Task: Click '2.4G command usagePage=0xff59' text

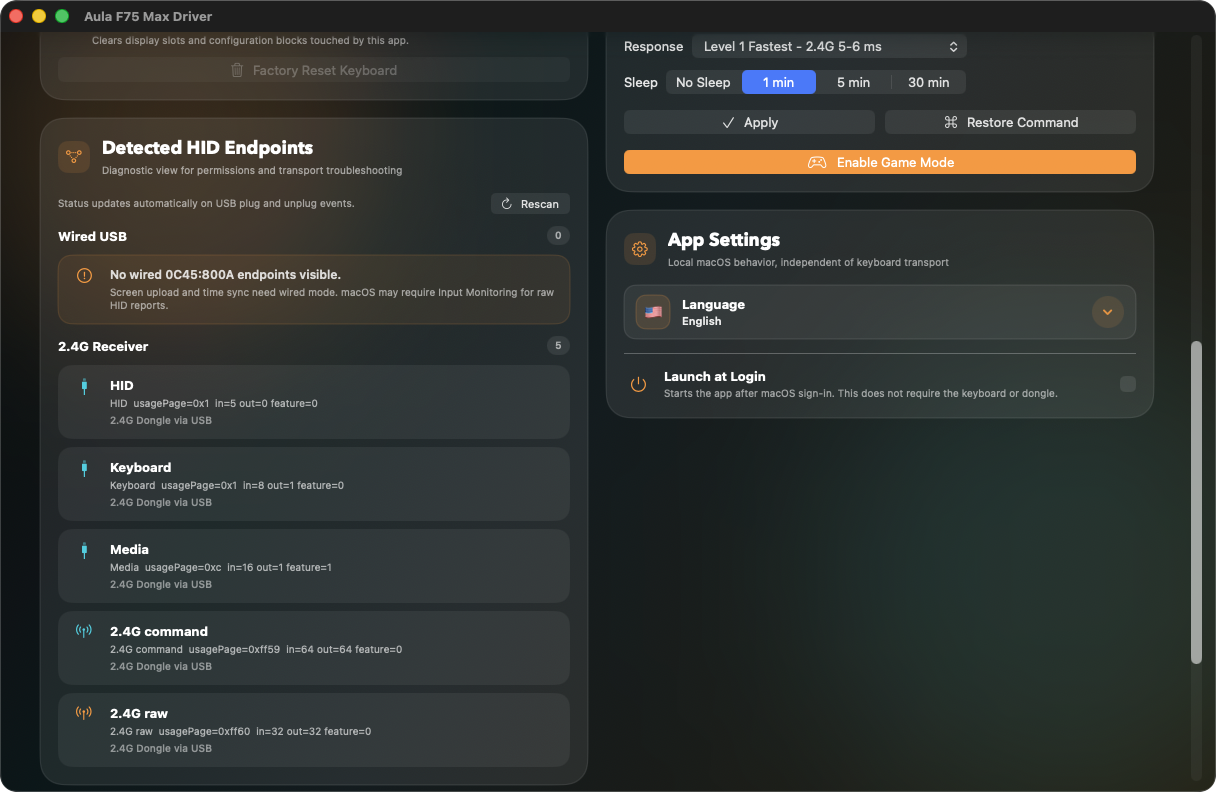Action: tap(256, 649)
